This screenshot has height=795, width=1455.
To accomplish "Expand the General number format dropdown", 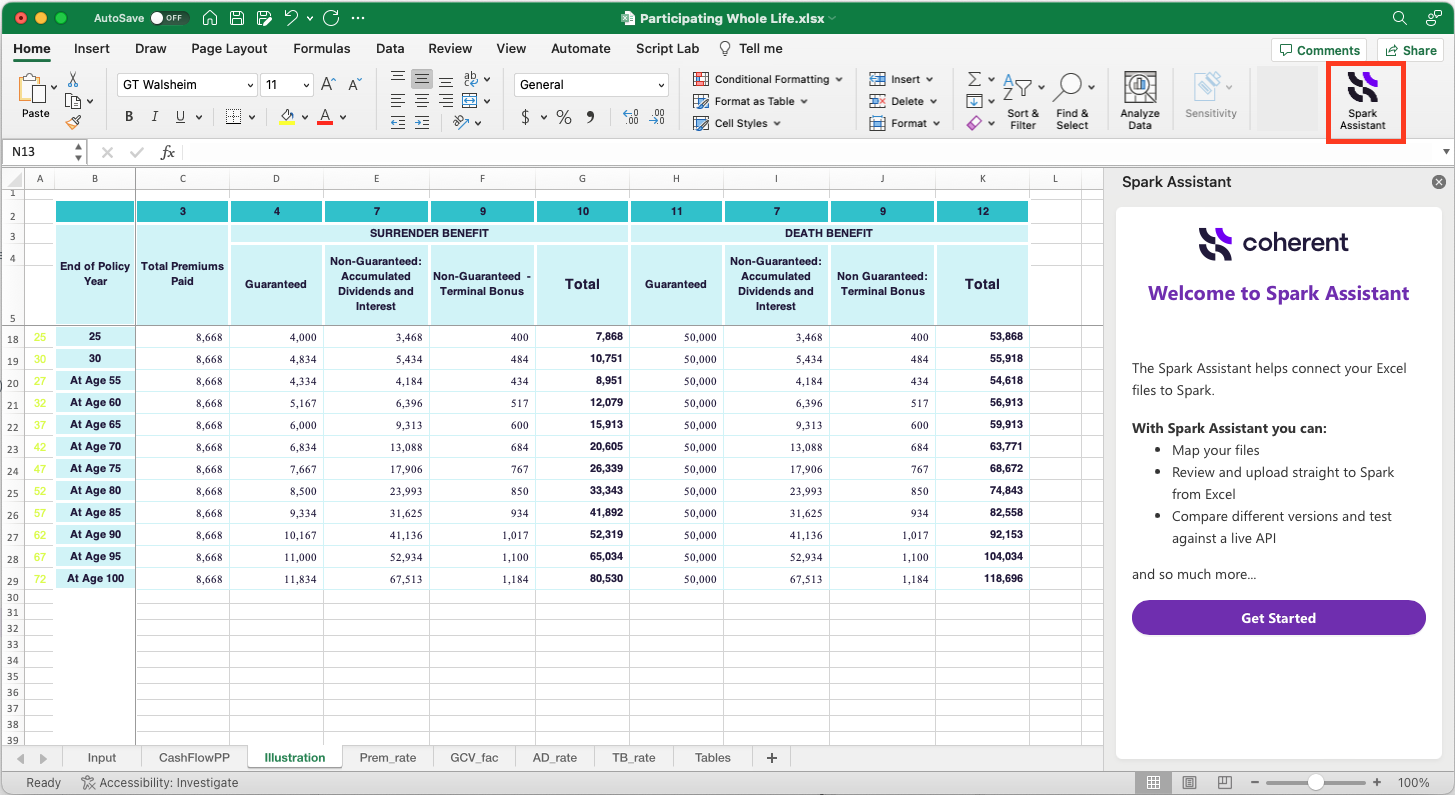I will [661, 85].
